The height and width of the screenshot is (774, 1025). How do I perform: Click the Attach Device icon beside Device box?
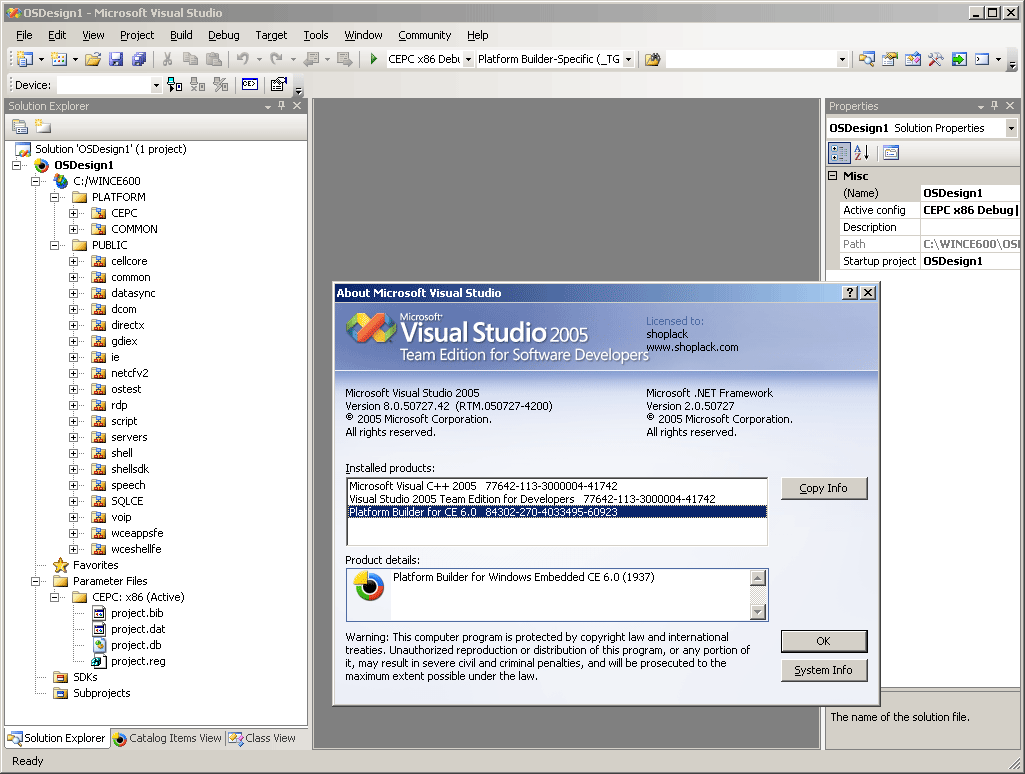pyautogui.click(x=175, y=84)
